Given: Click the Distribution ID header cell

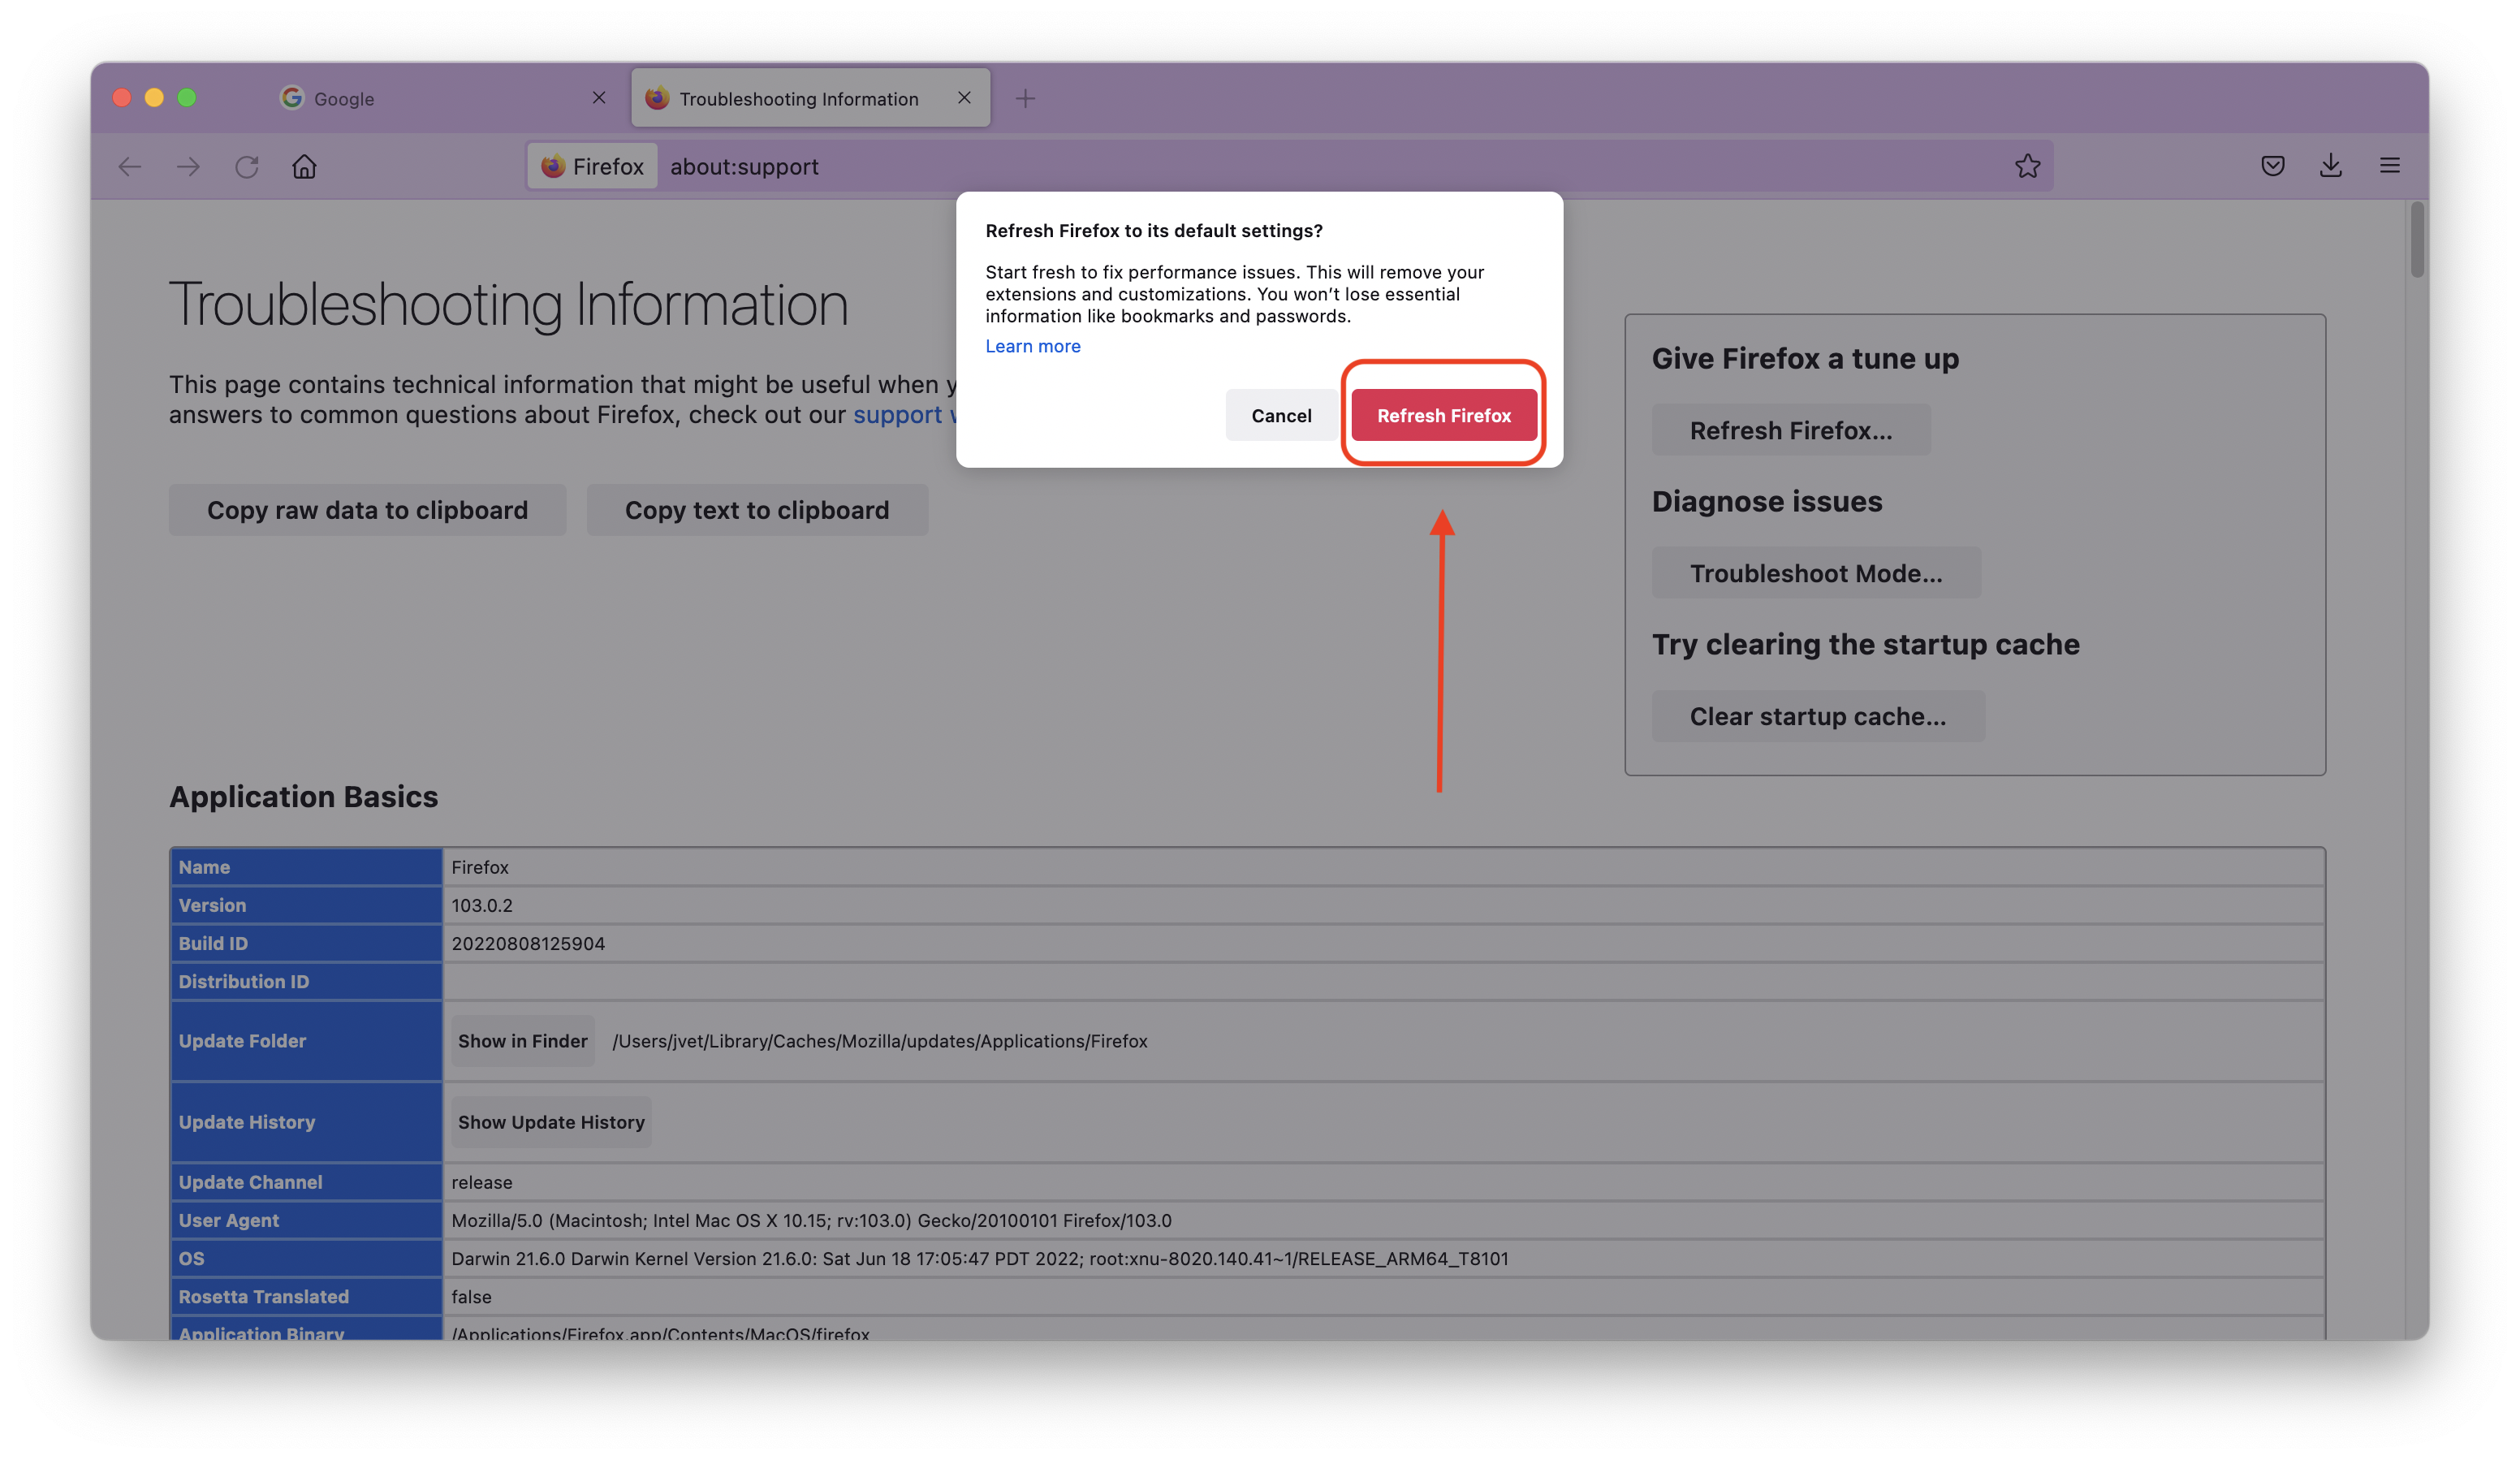Looking at the screenshot, I should click(306, 981).
